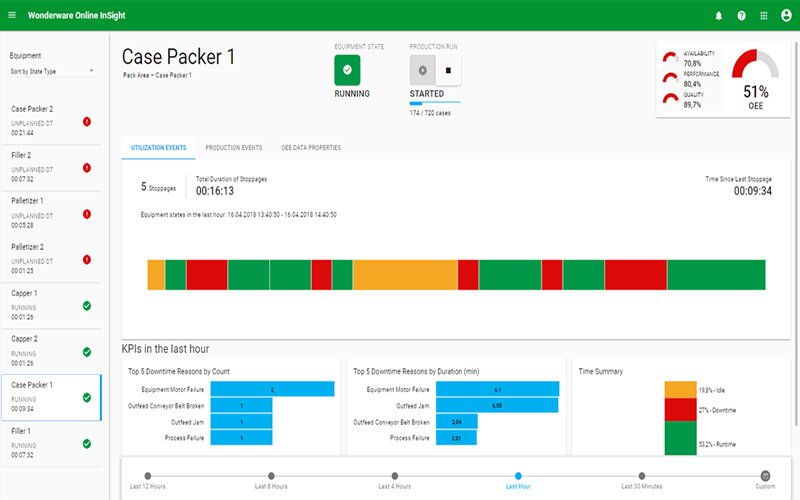Select Capper 2 in equipment list
Image resolution: width=800 pixels, height=500 pixels.
click(x=52, y=351)
